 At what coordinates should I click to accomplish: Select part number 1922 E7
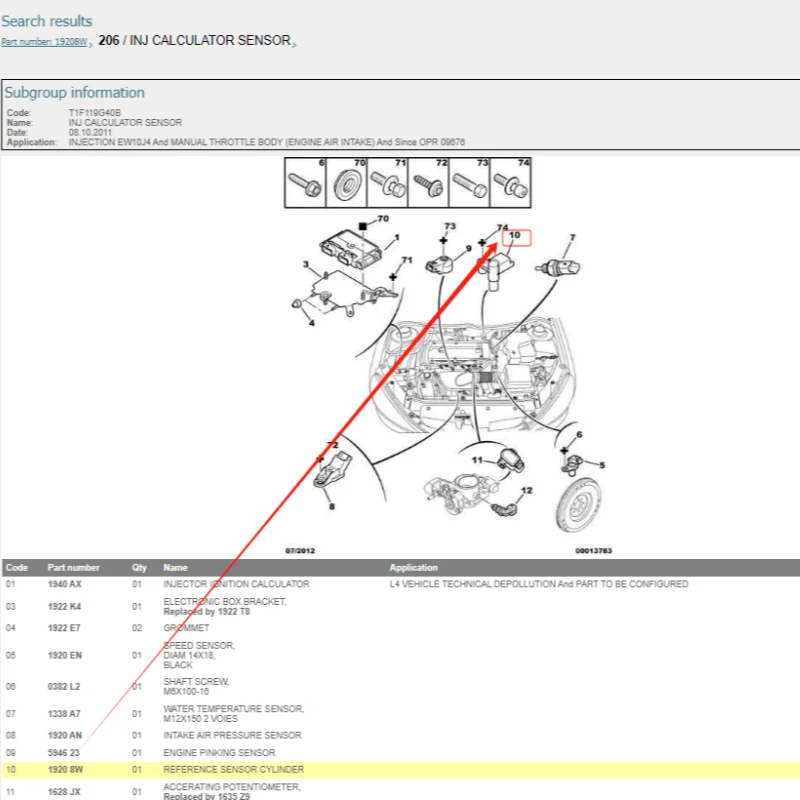pos(64,628)
